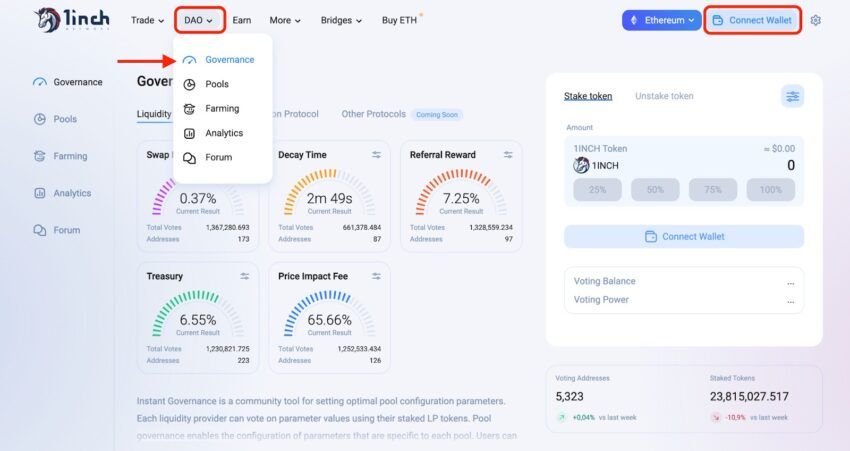Click sidebar Governance gauge icon
850x451 pixels.
pyautogui.click(x=40, y=82)
